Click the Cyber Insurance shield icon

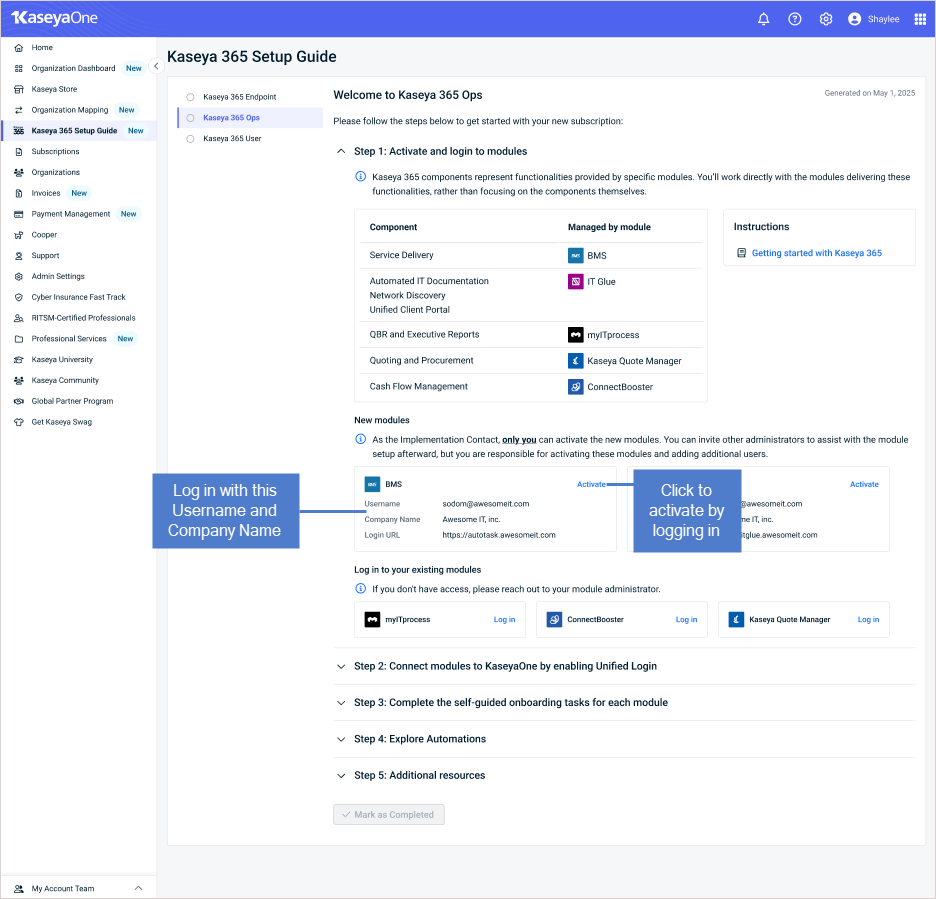click(19, 297)
